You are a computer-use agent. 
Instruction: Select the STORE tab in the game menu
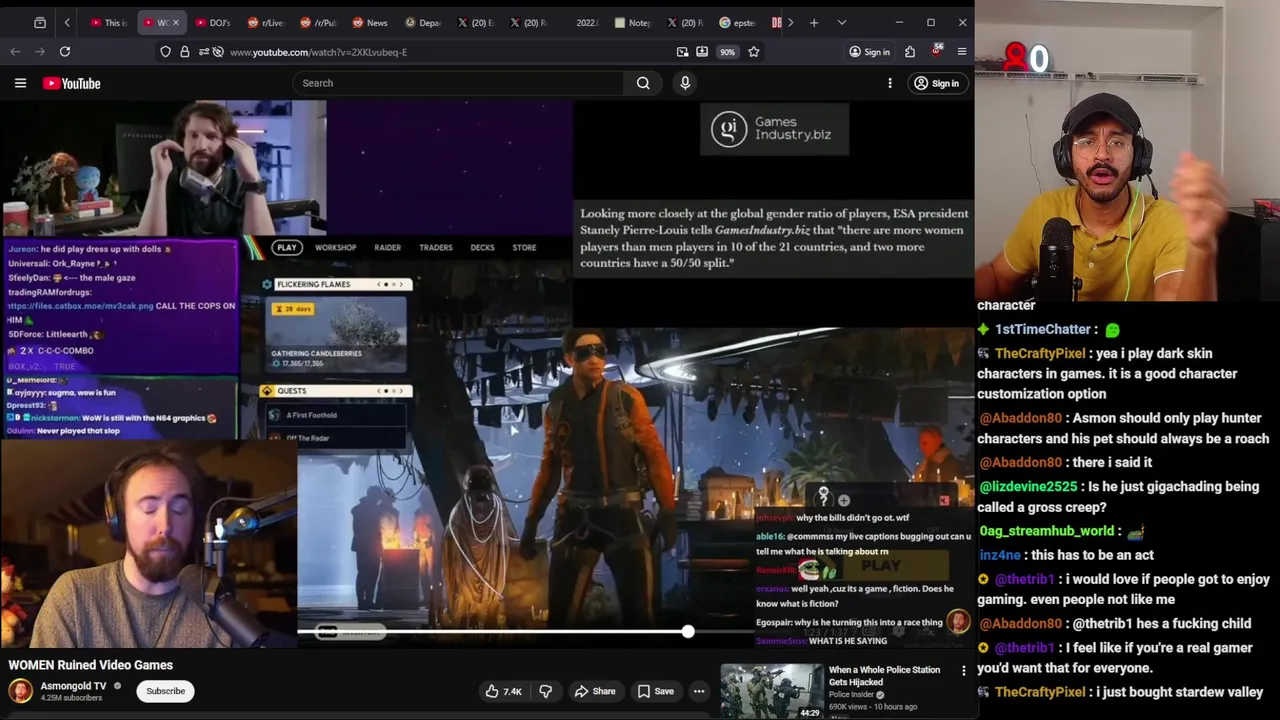pyautogui.click(x=524, y=247)
